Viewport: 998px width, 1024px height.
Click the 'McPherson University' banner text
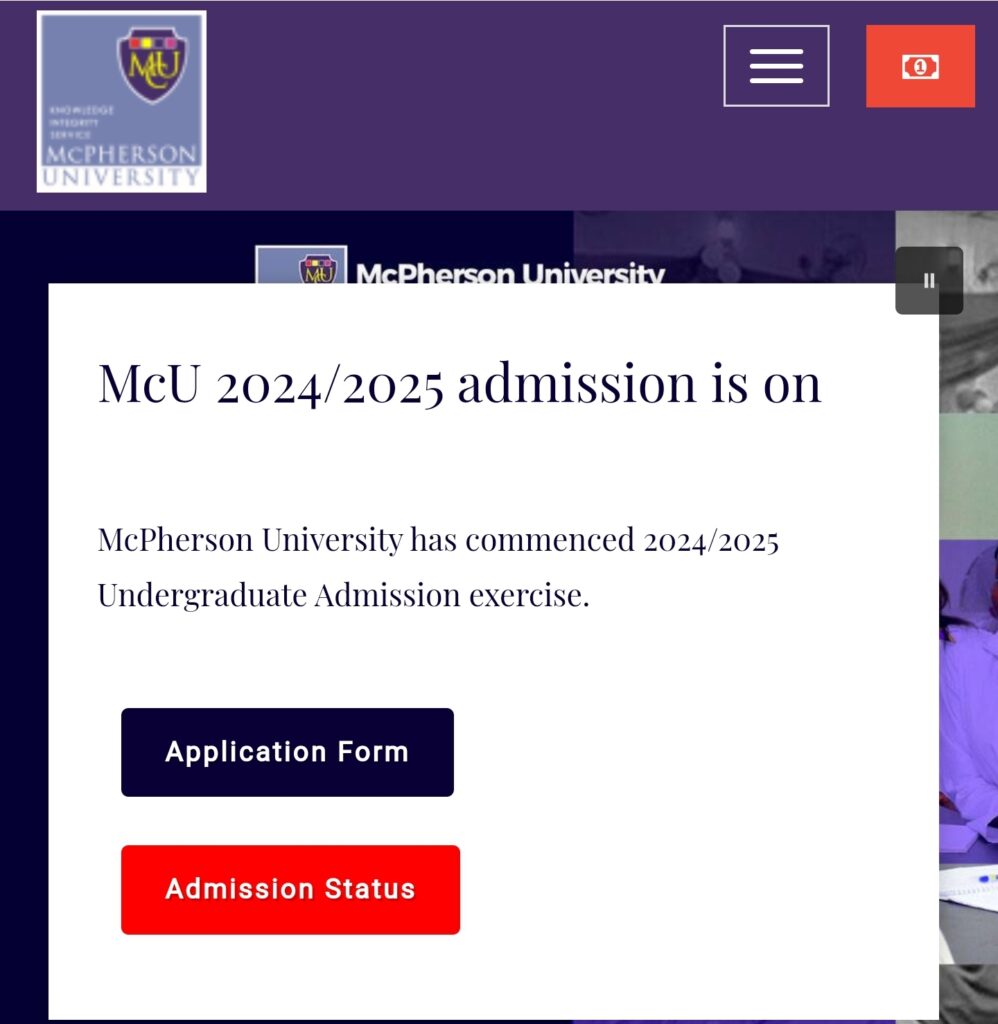tap(510, 274)
